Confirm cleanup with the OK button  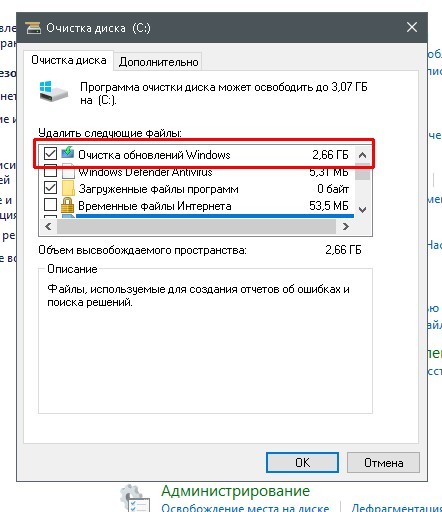pyautogui.click(x=302, y=462)
